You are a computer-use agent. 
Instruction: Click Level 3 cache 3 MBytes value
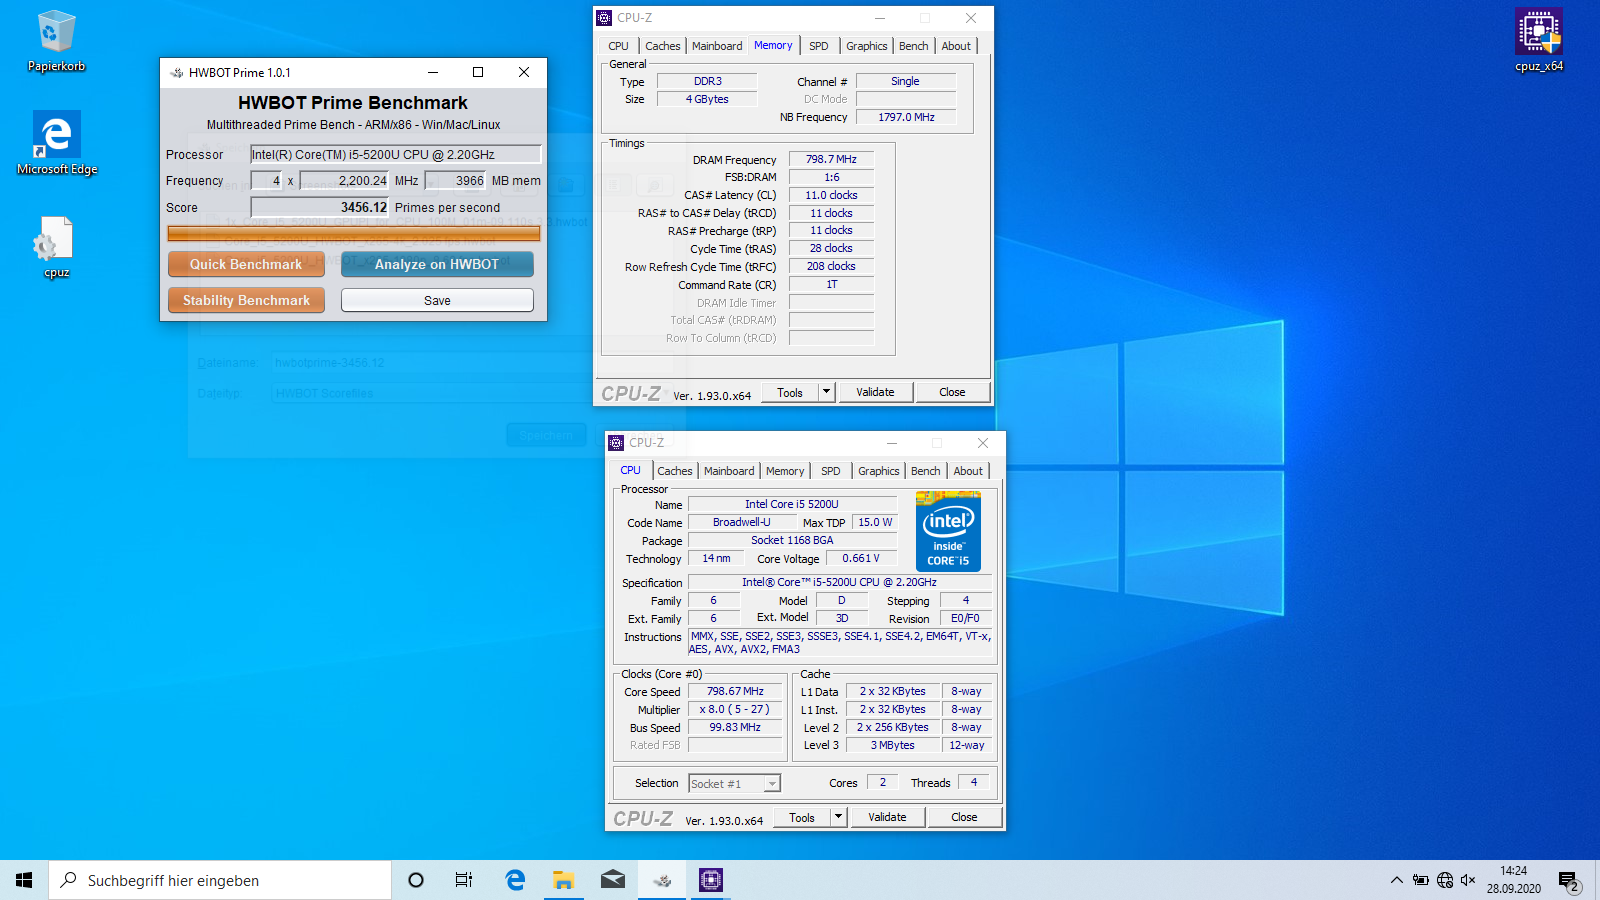coord(892,745)
